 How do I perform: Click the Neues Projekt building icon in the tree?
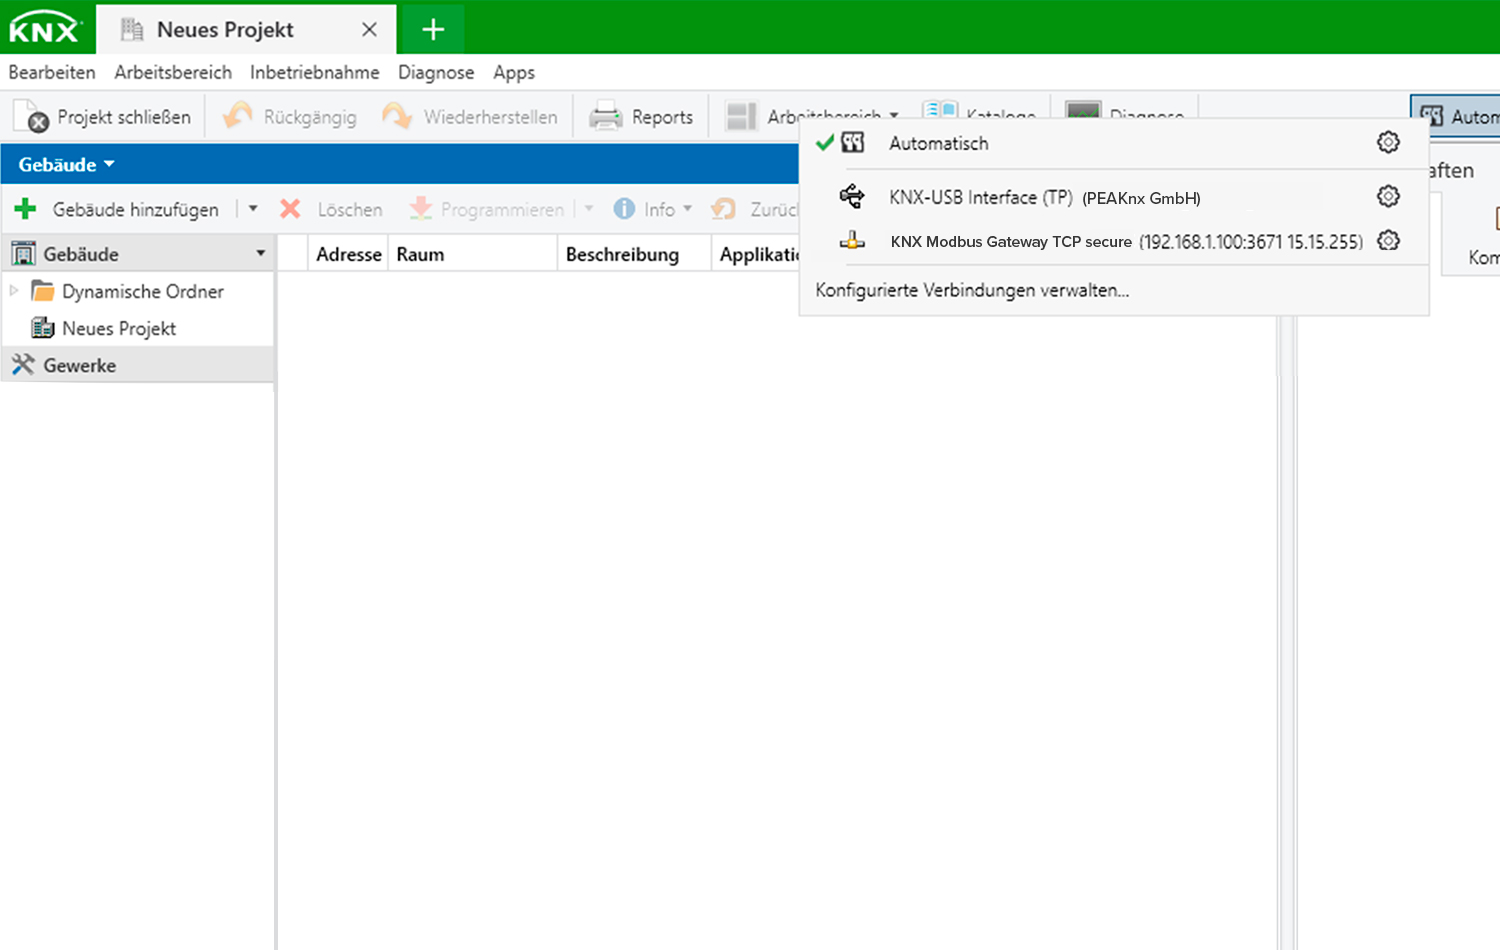click(x=42, y=328)
